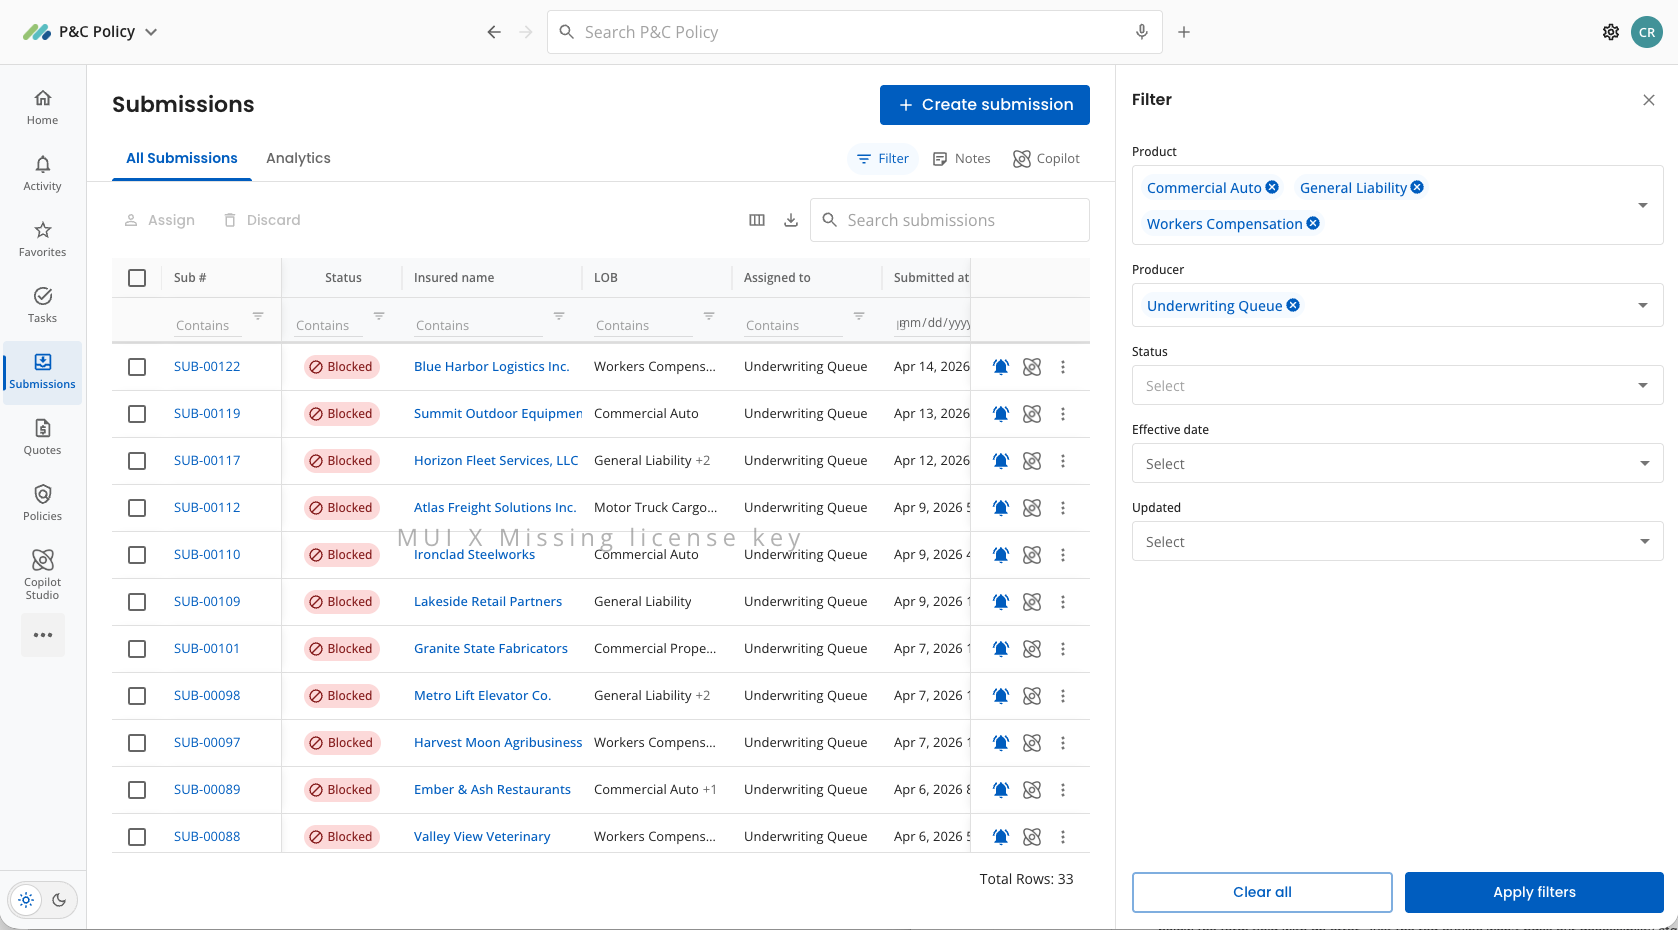Remove the Commercial Auto product chip
This screenshot has height=930, width=1678.
pyautogui.click(x=1272, y=187)
